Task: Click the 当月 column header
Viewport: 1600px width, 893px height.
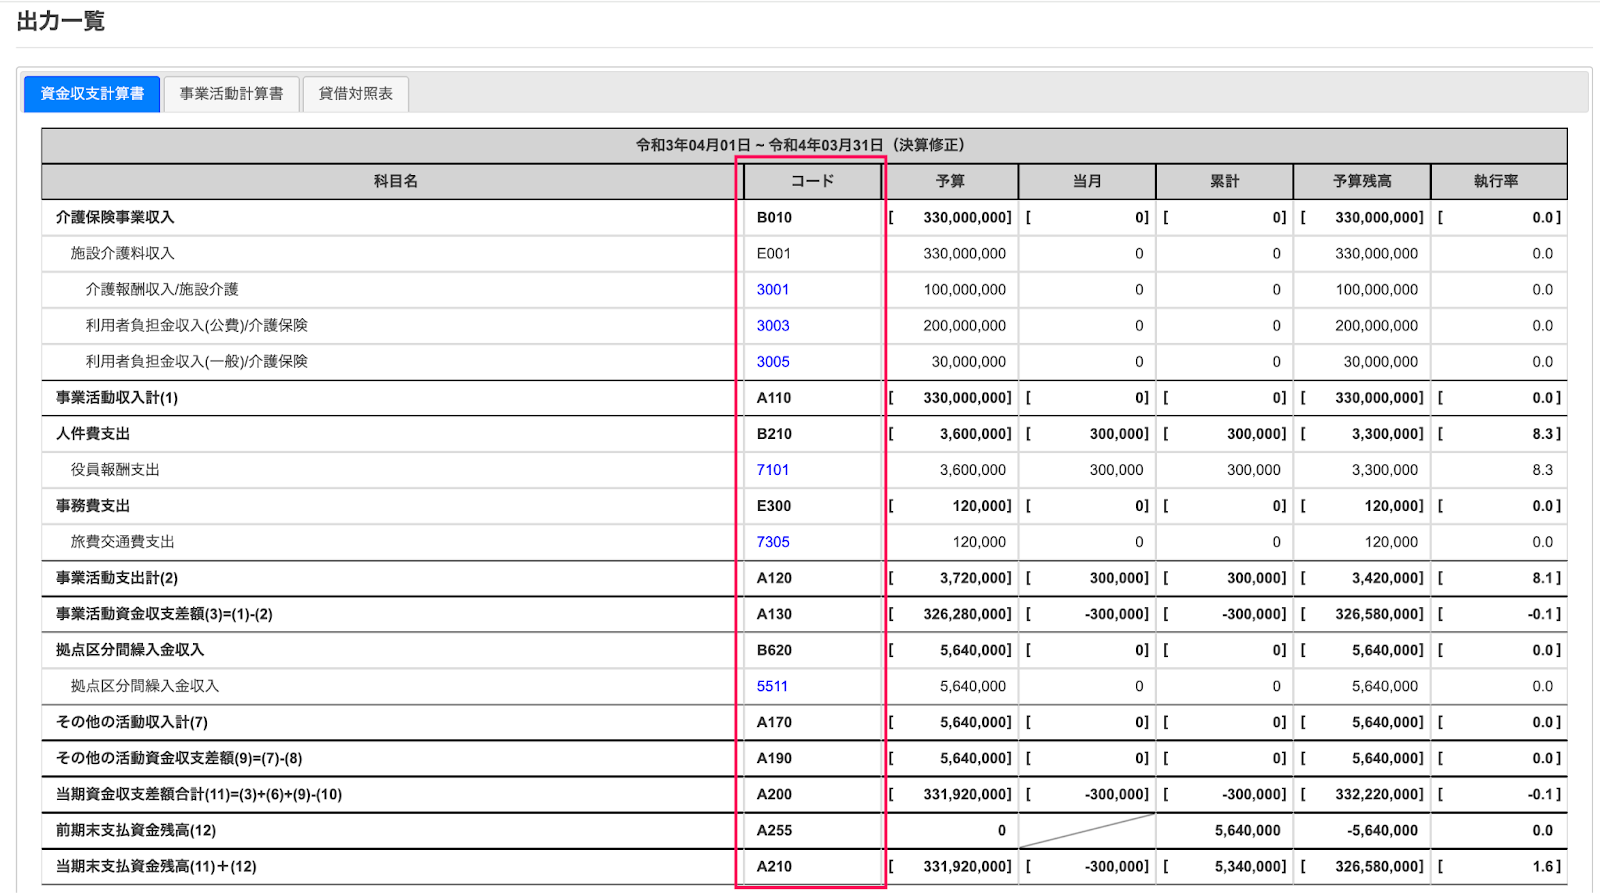Action: tap(1087, 181)
